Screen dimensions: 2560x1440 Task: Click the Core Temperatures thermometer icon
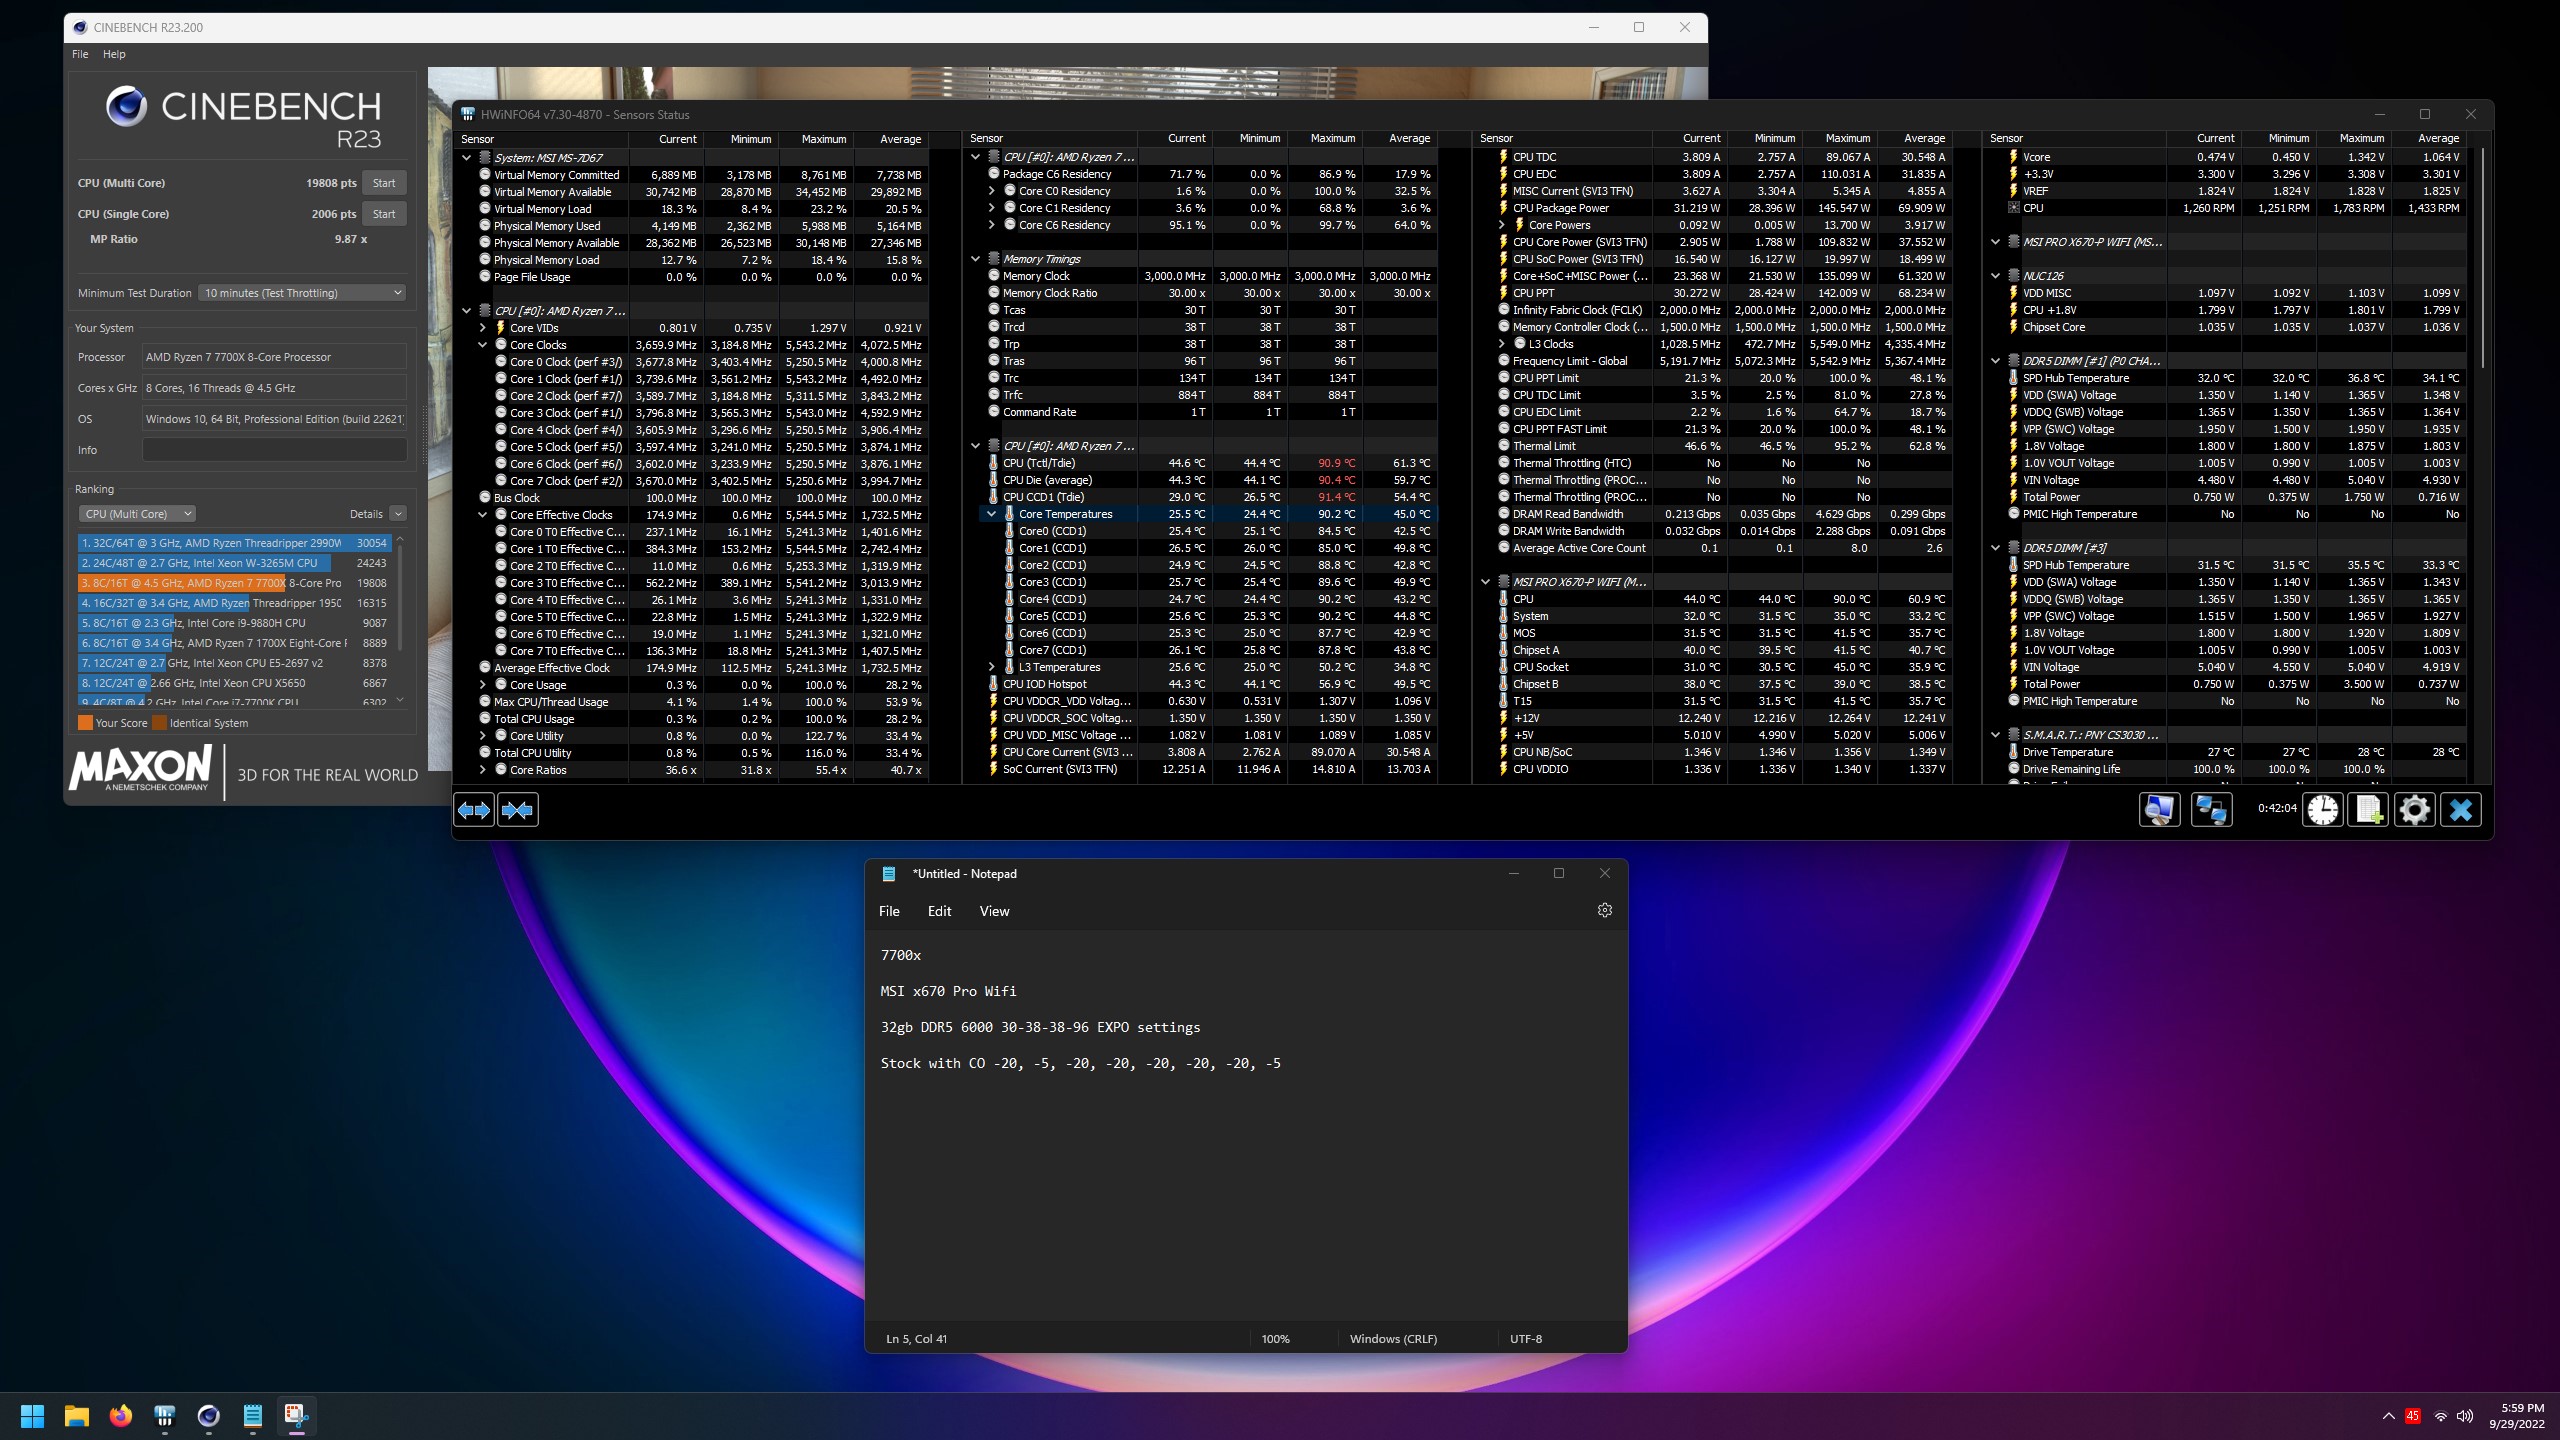pos(1009,514)
